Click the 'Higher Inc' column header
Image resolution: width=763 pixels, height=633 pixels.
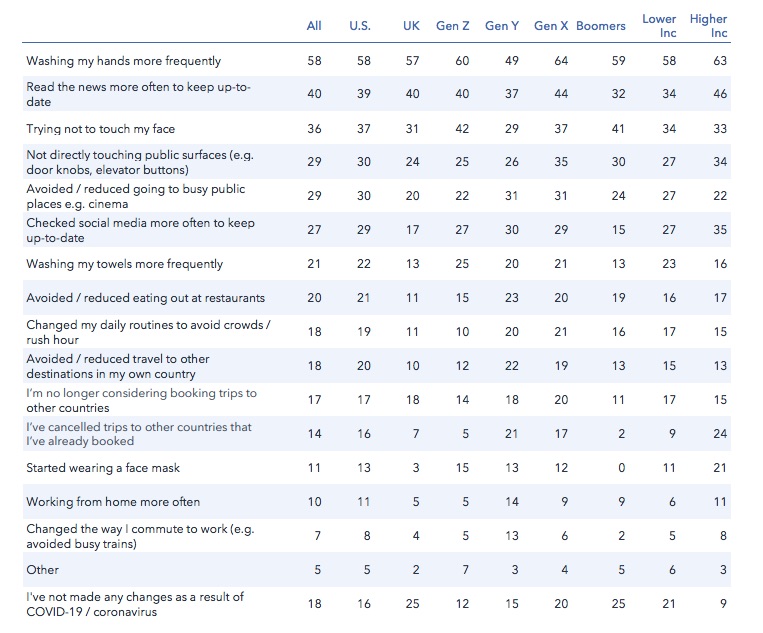coord(708,26)
